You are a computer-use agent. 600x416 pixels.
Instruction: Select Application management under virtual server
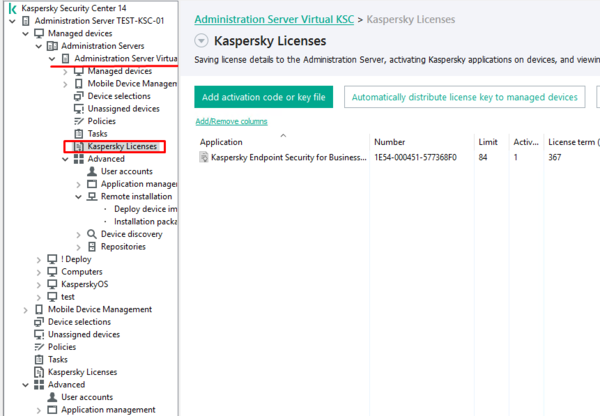point(139,184)
